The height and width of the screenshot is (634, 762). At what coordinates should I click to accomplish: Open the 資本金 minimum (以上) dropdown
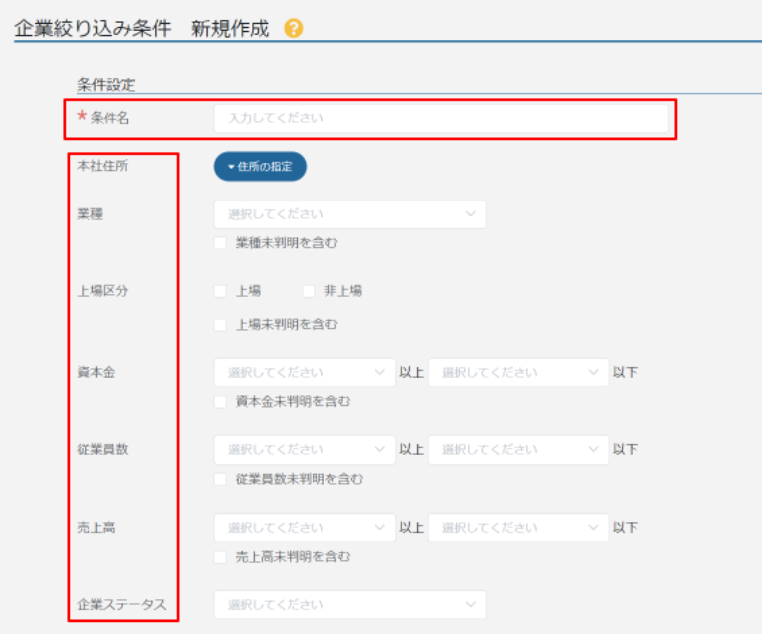304,372
